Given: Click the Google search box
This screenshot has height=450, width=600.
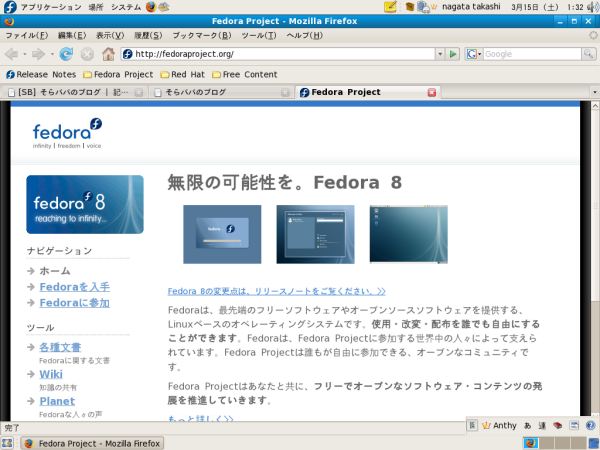Looking at the screenshot, I should pyautogui.click(x=532, y=54).
